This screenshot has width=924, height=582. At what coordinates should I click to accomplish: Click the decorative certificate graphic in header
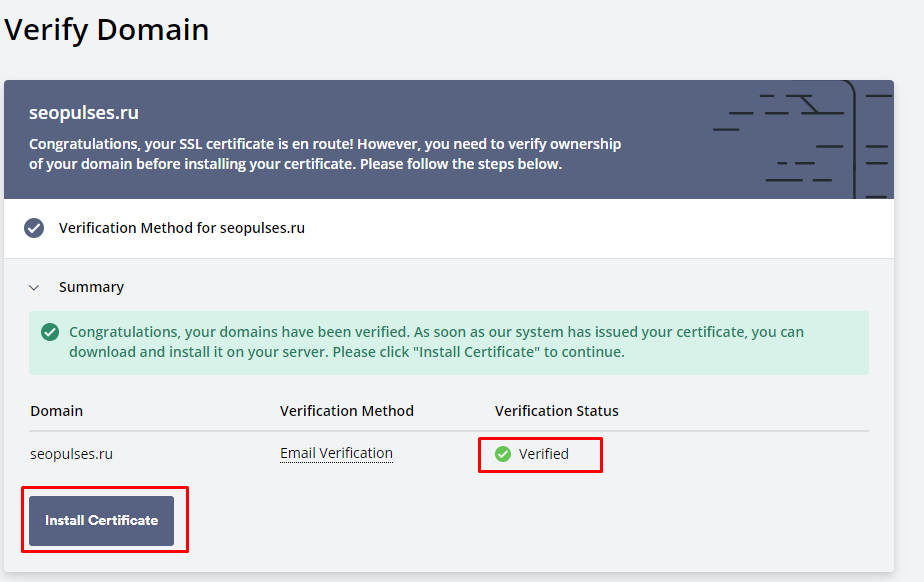click(803, 140)
